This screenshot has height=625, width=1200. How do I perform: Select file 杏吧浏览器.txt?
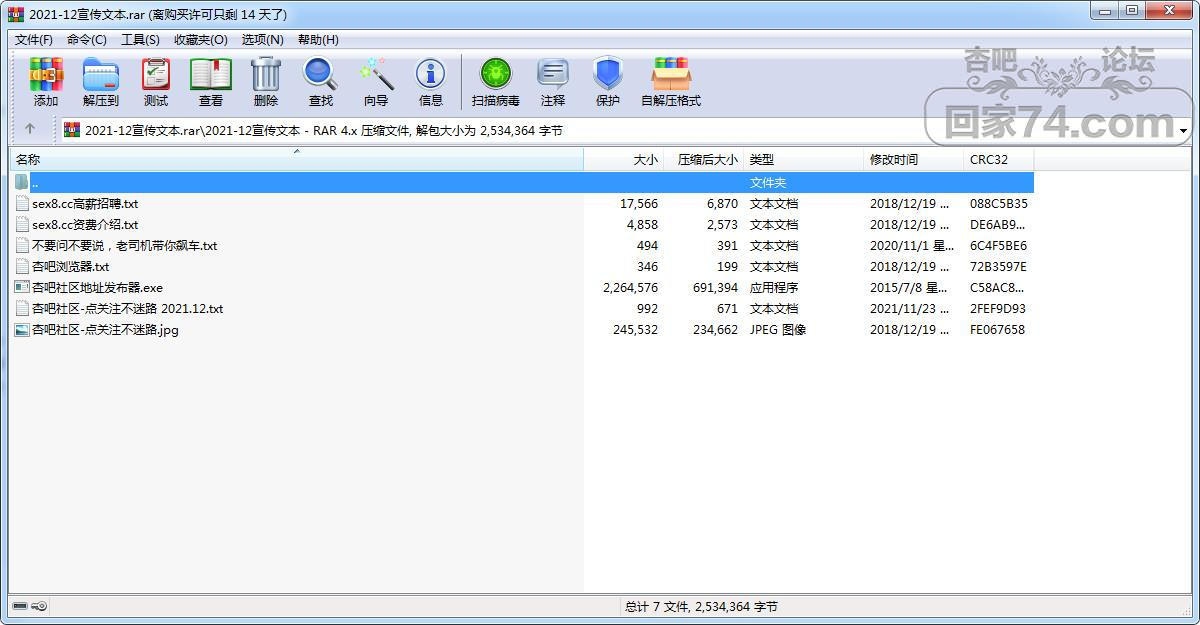tap(70, 266)
